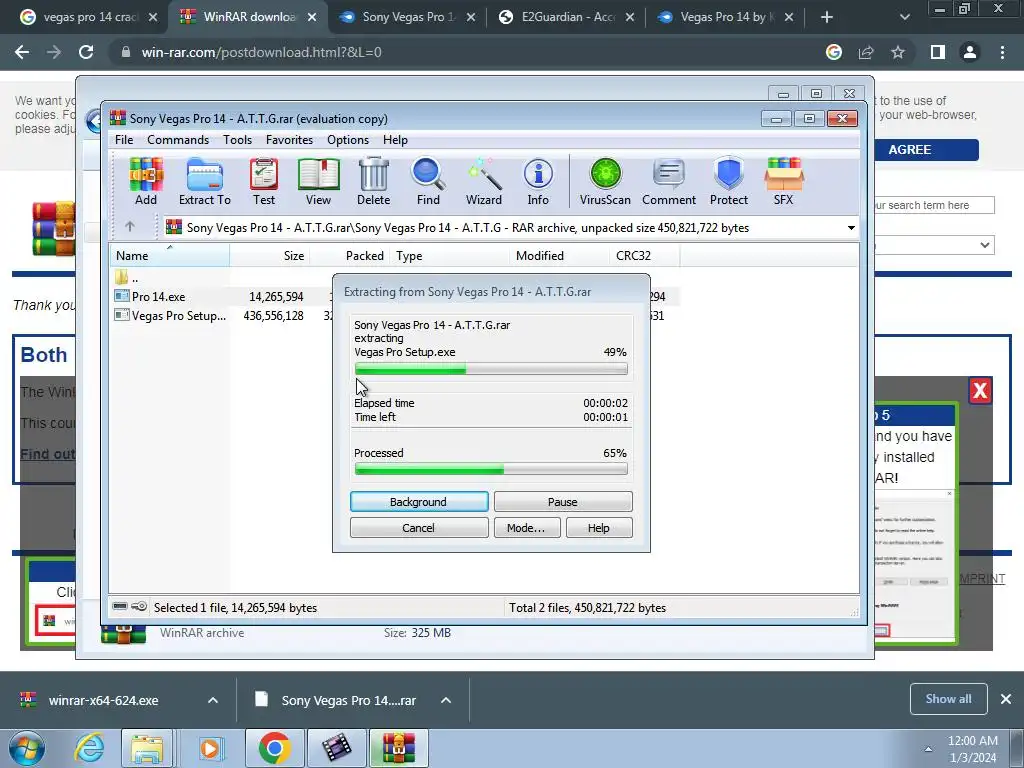
Task: Open the Comment tool
Action: tap(669, 182)
